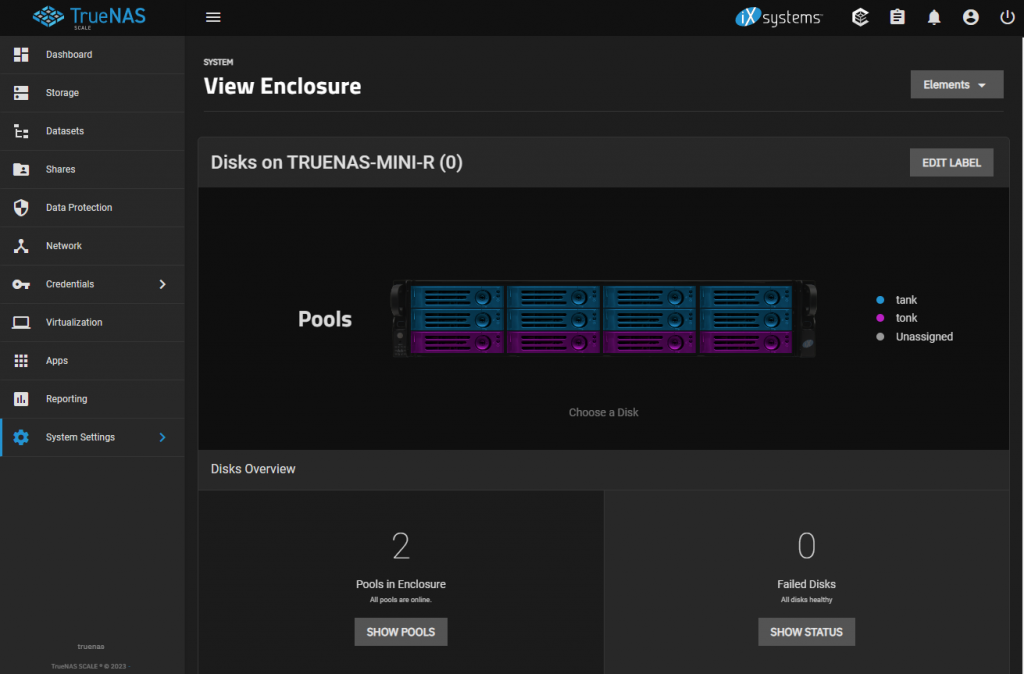Click the EDIT LABEL button

click(x=952, y=163)
